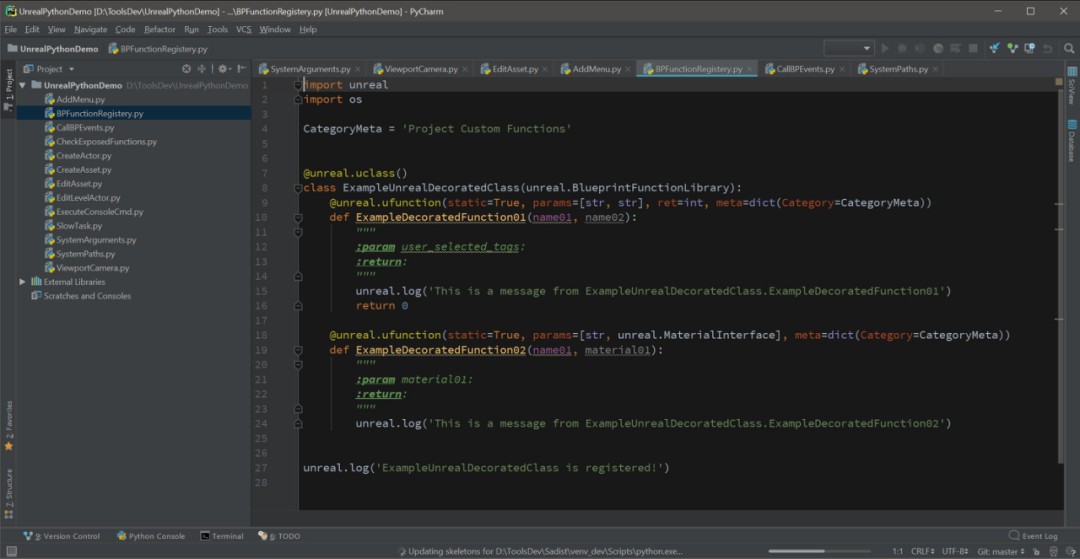Close the SystemPaths.py tab

tap(935, 70)
